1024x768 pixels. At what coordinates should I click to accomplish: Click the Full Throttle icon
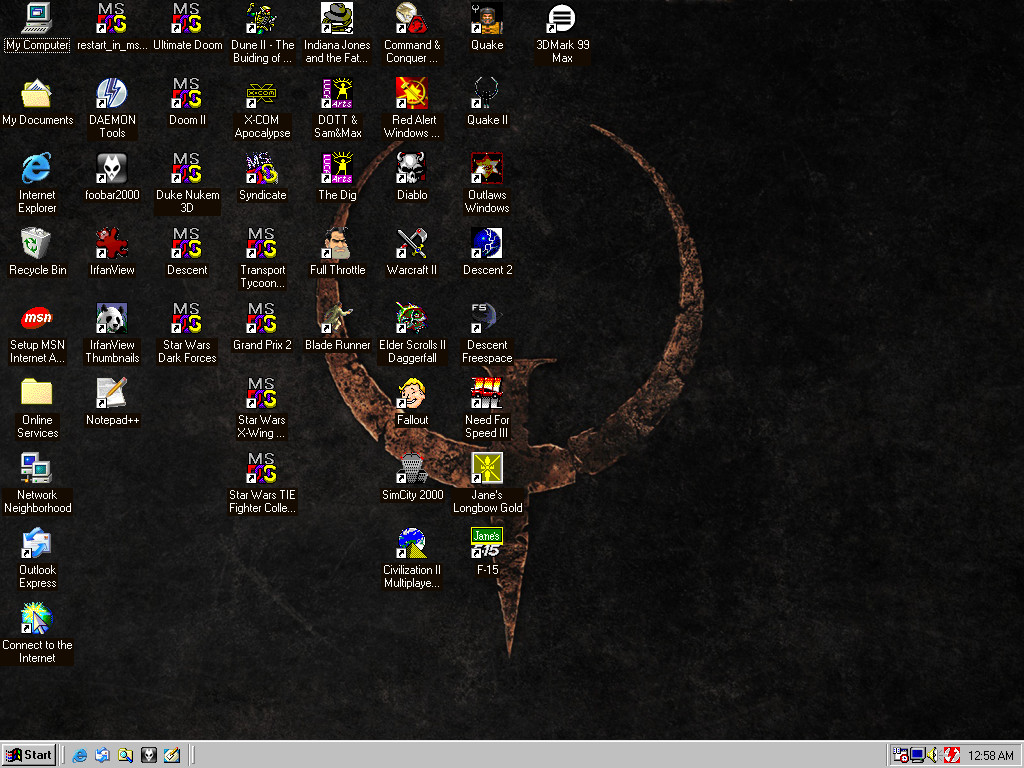[337, 244]
